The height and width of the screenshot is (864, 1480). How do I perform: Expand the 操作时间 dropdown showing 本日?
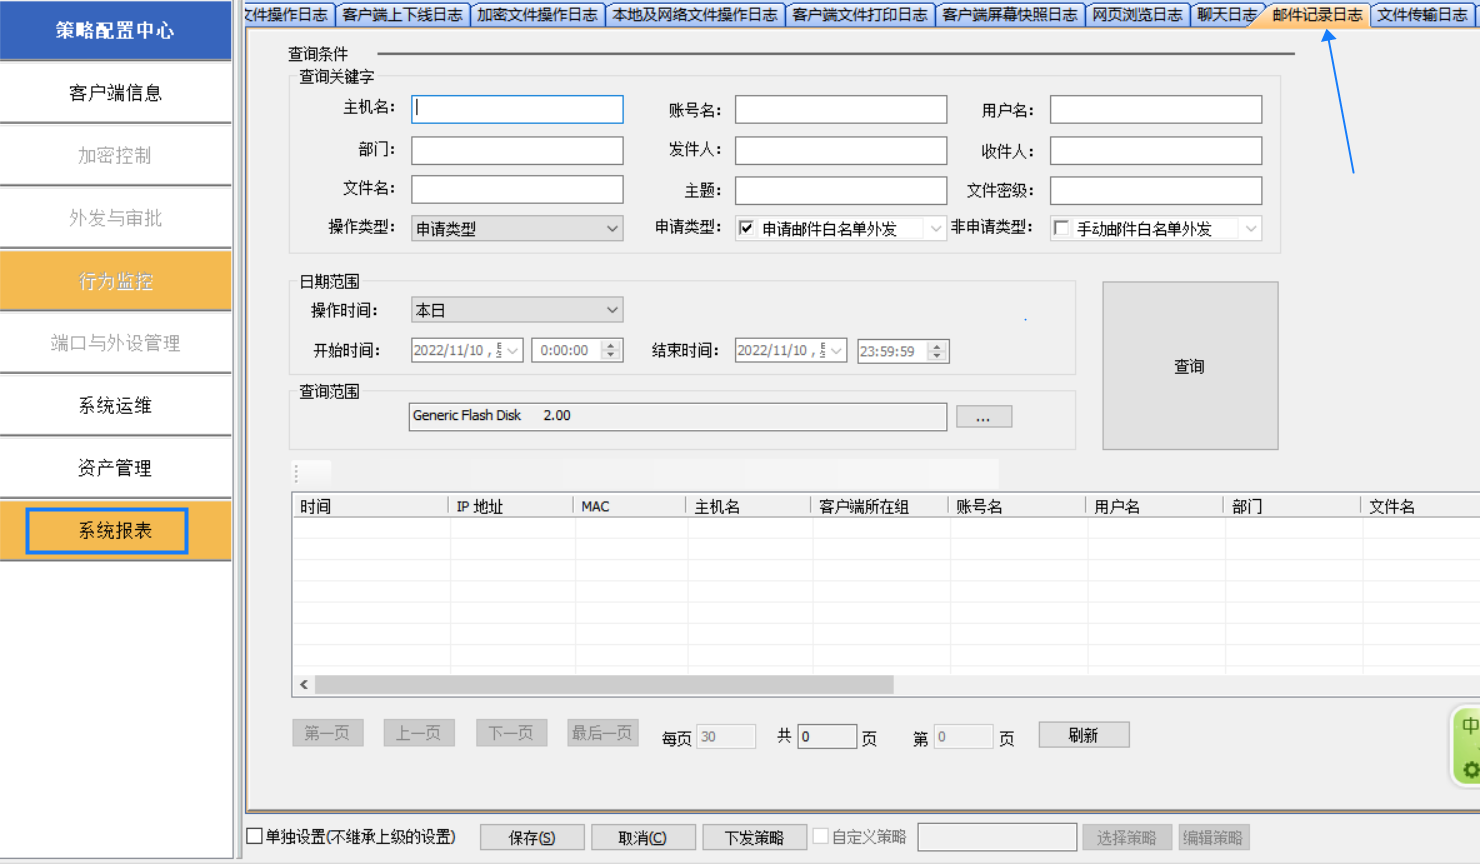(x=611, y=311)
